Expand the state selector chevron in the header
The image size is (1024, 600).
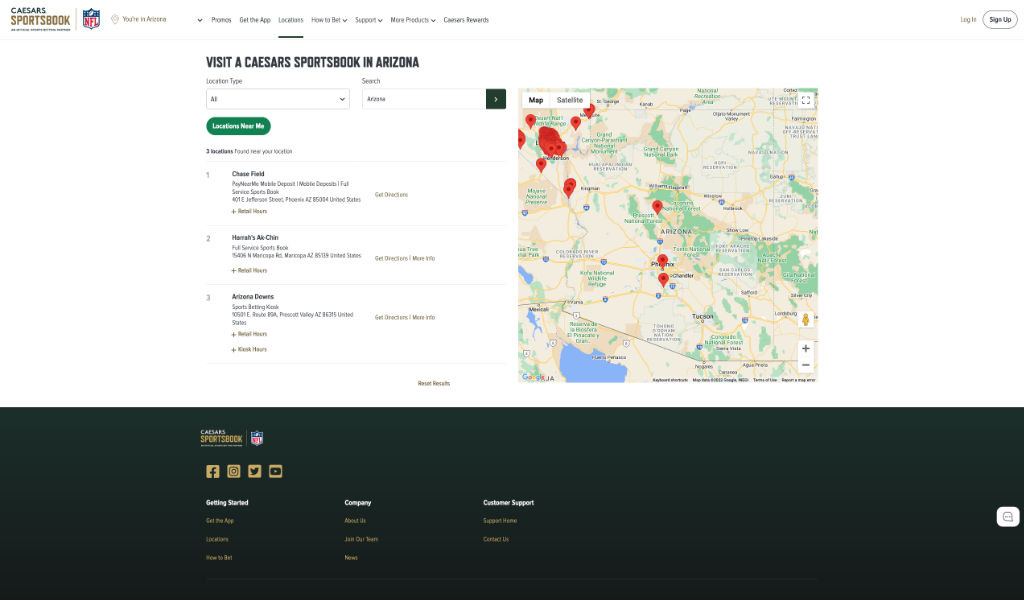tap(200, 20)
